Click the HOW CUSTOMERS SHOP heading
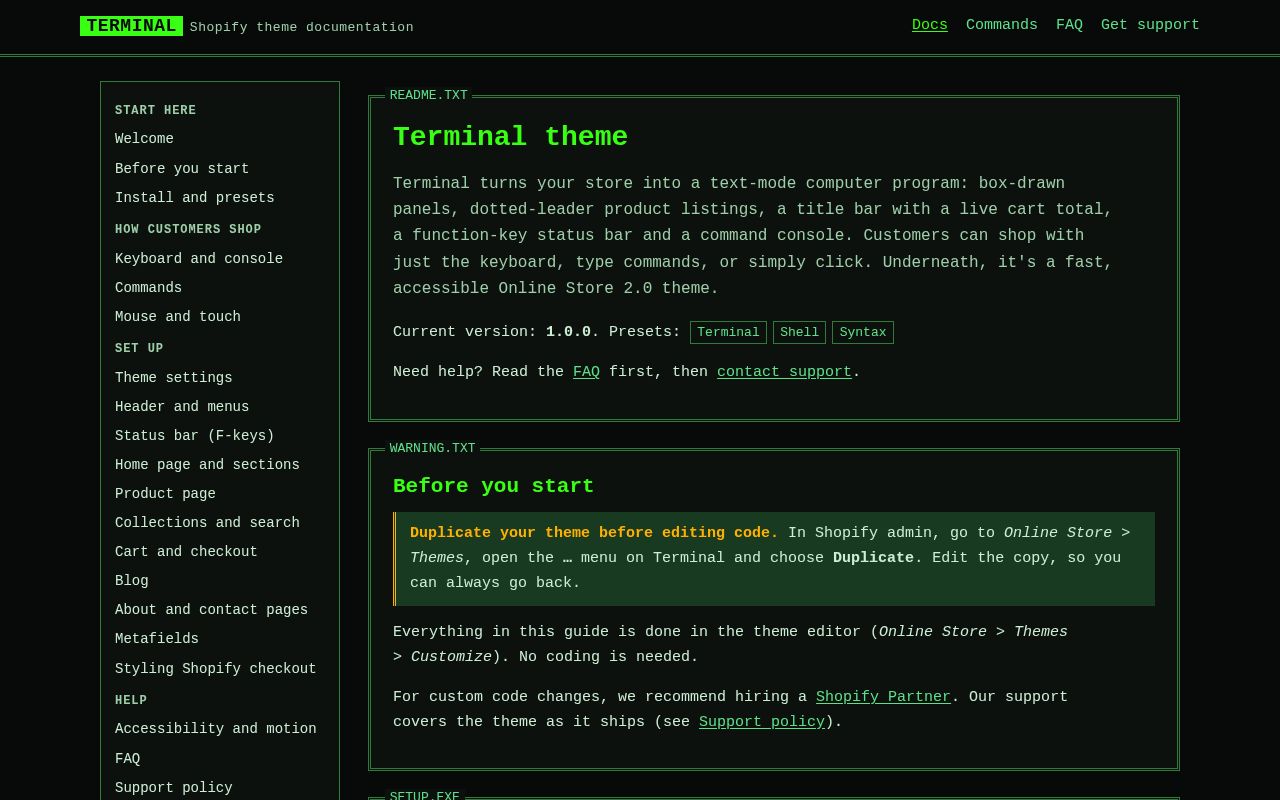The width and height of the screenshot is (1280, 800). pyautogui.click(x=188, y=230)
